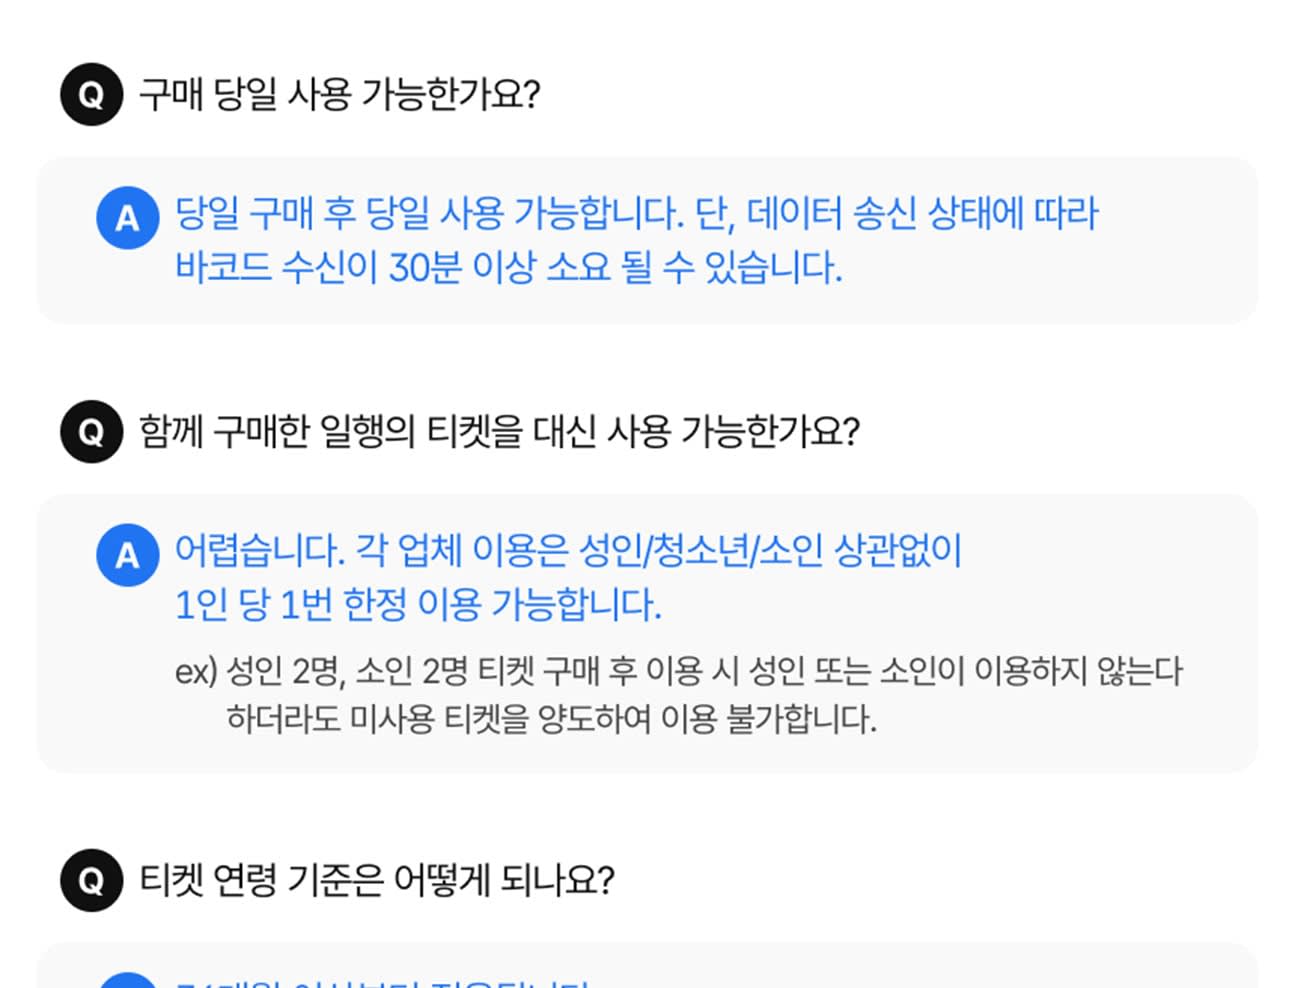Expand the question 구매 당일 사용 가능한가요?
Image resolution: width=1295 pixels, height=988 pixels.
pyautogui.click(x=340, y=95)
